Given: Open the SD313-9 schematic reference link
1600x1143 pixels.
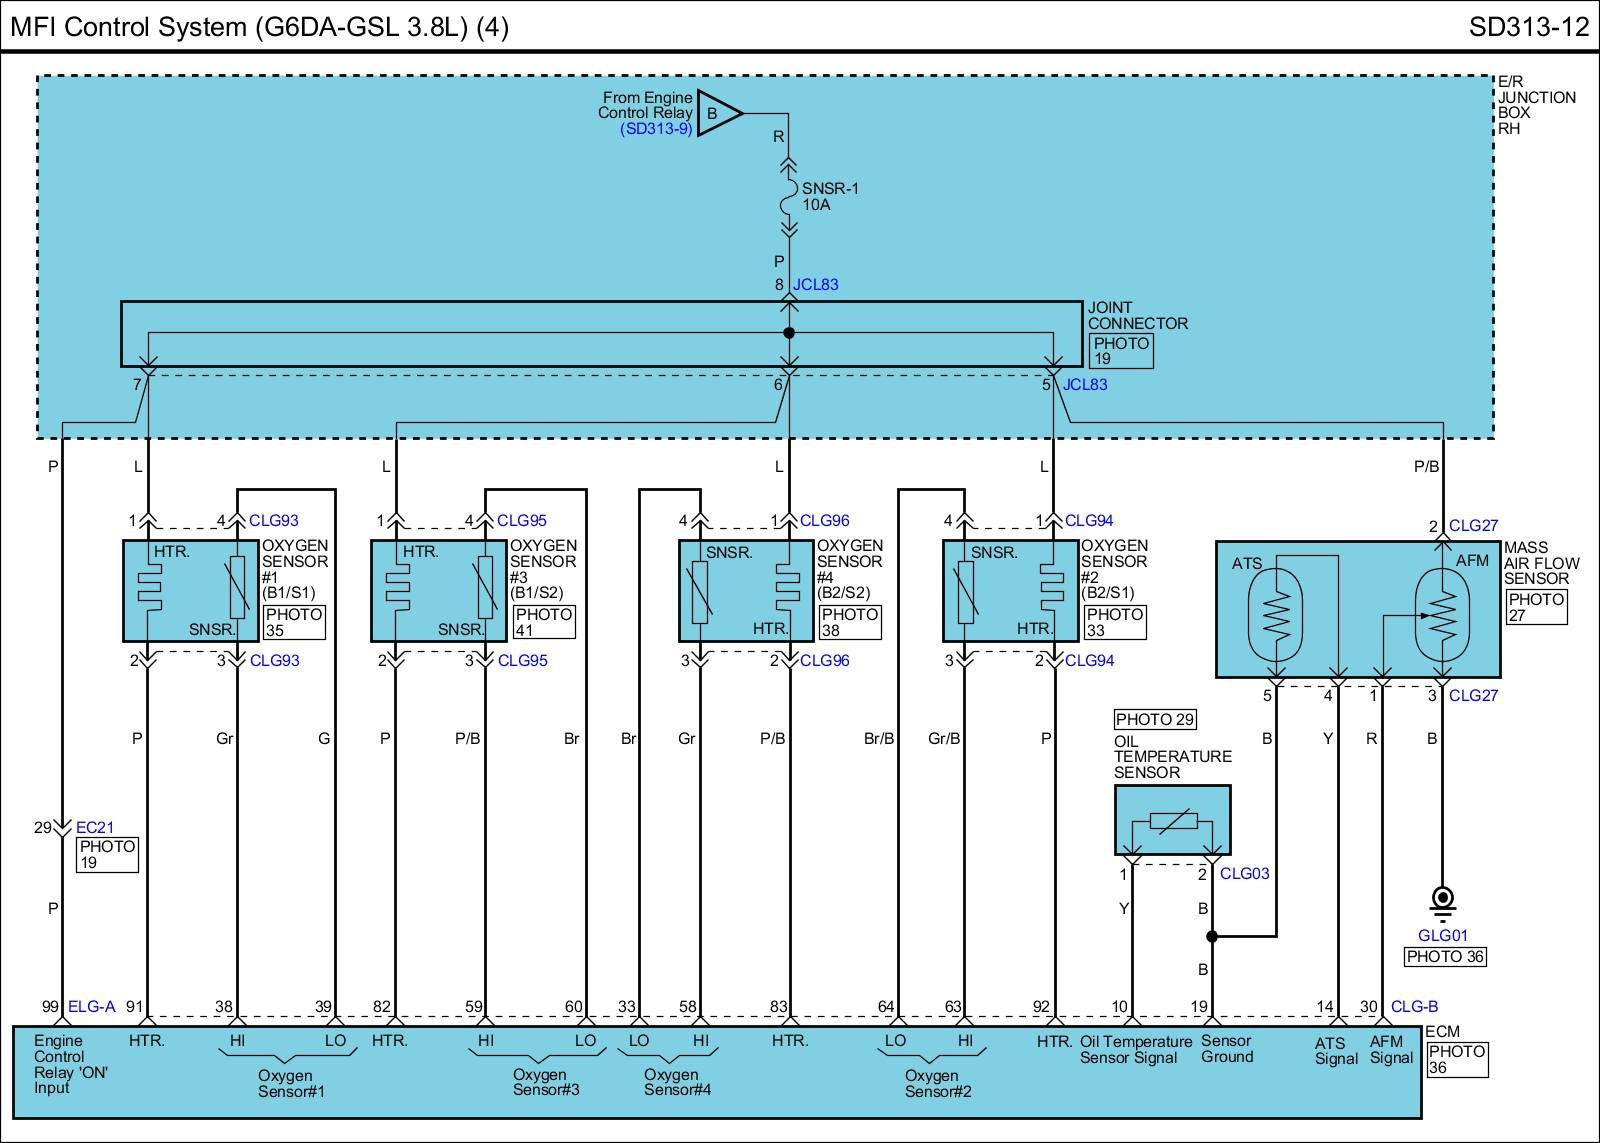Looking at the screenshot, I should coord(656,129).
